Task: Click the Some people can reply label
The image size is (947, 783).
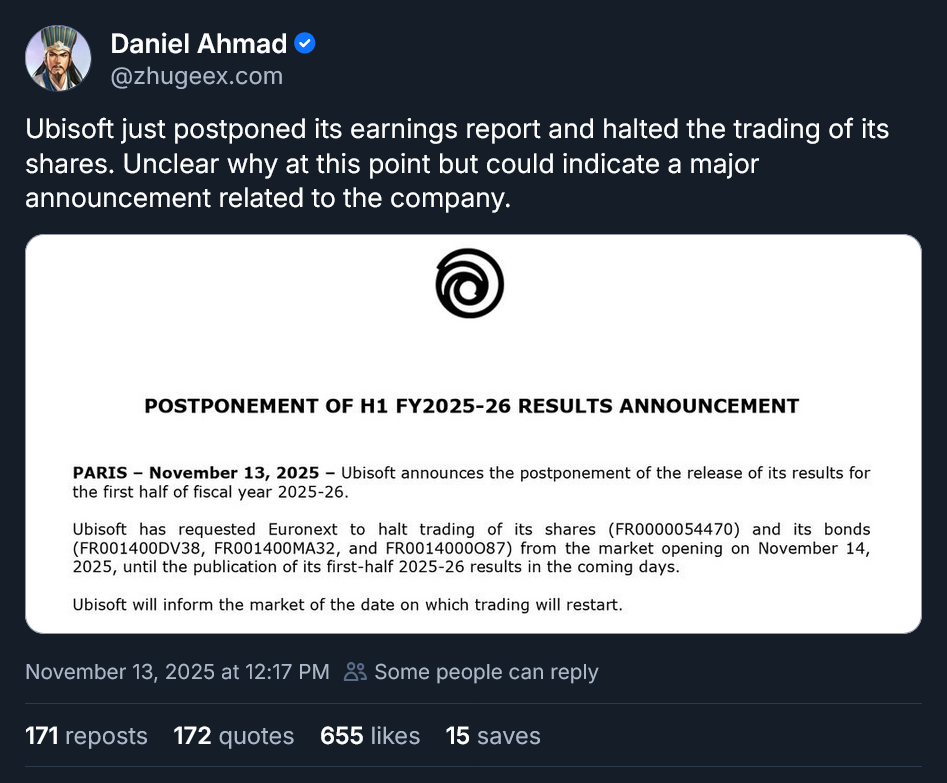Action: click(x=486, y=672)
